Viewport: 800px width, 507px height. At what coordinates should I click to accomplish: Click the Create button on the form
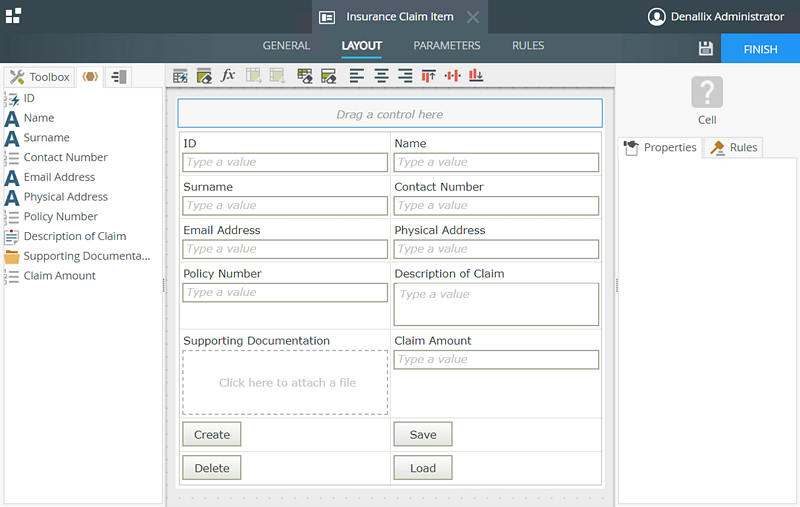click(x=212, y=434)
